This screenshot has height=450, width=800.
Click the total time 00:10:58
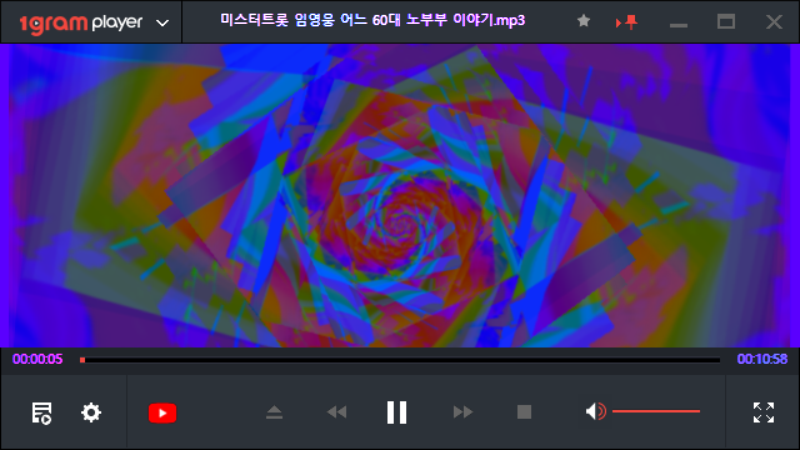tap(762, 359)
